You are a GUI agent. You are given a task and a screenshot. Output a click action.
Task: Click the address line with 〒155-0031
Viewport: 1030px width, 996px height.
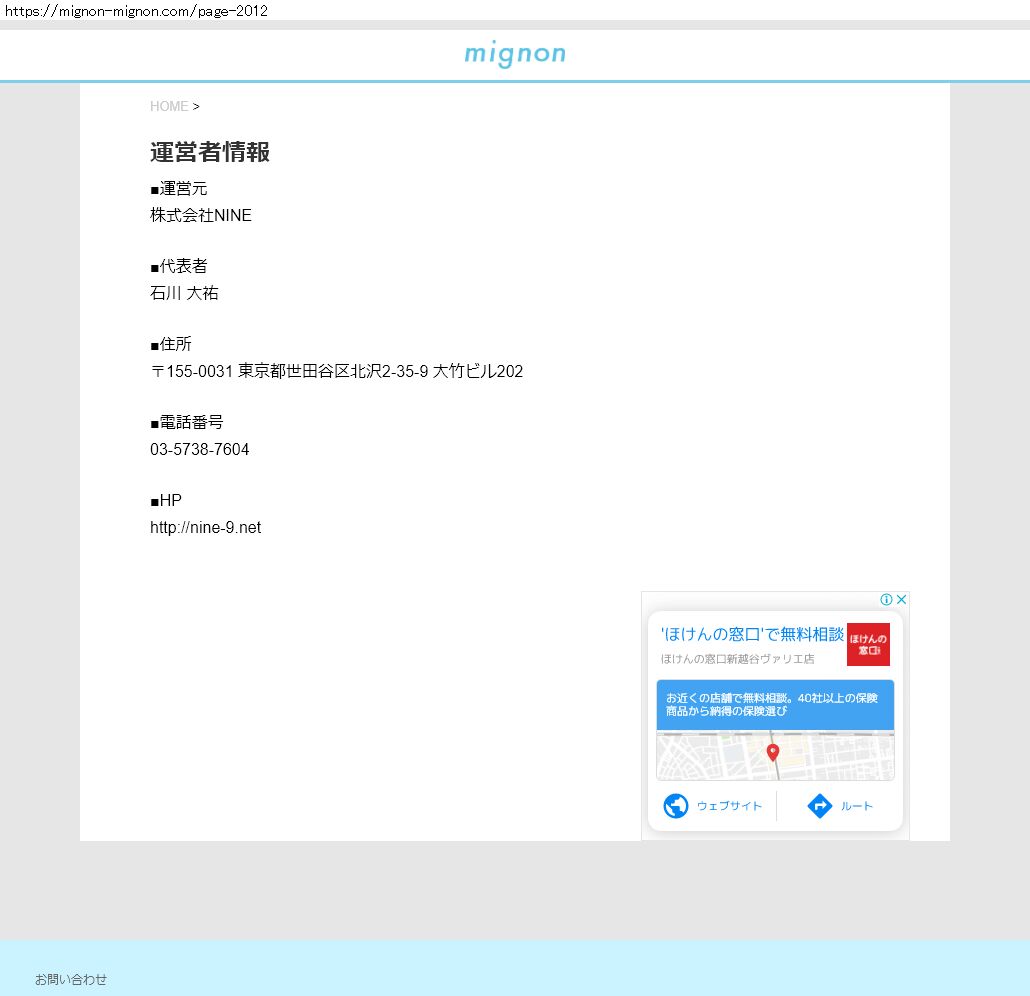(336, 372)
